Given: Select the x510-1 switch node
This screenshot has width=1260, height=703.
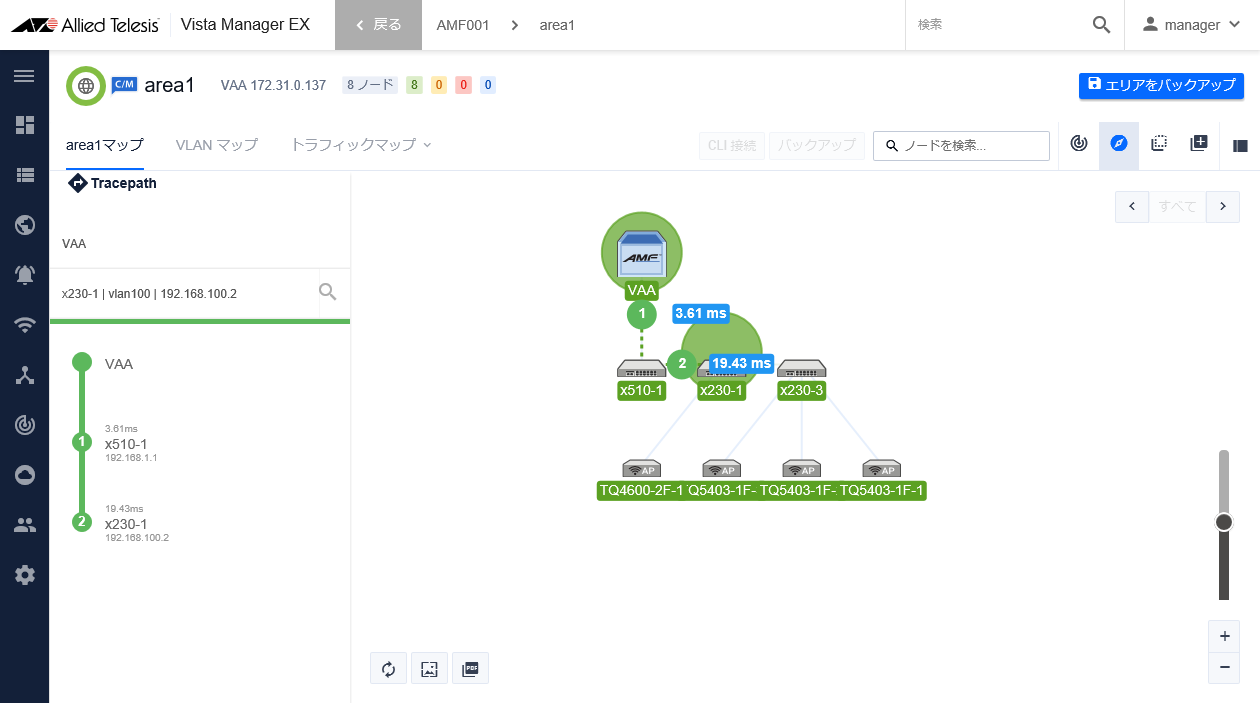Looking at the screenshot, I should [641, 368].
